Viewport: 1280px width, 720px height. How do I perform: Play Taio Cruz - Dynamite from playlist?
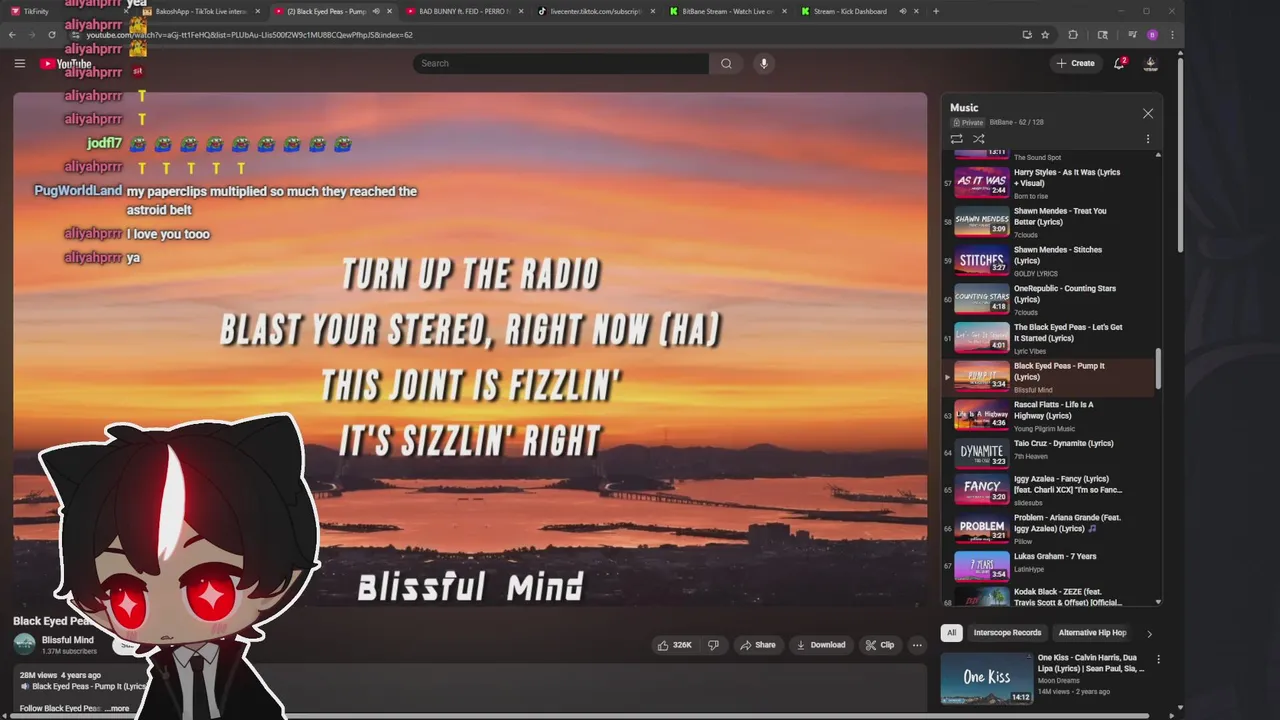click(1050, 455)
